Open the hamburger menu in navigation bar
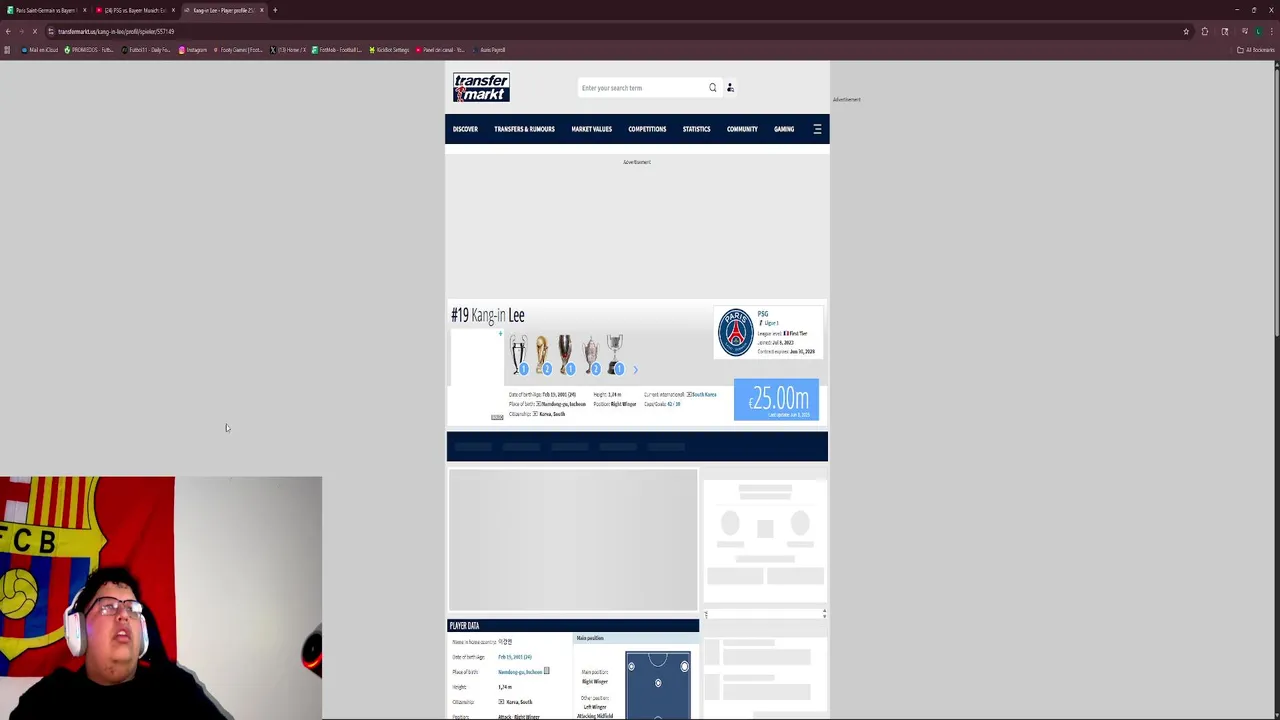 (x=817, y=129)
